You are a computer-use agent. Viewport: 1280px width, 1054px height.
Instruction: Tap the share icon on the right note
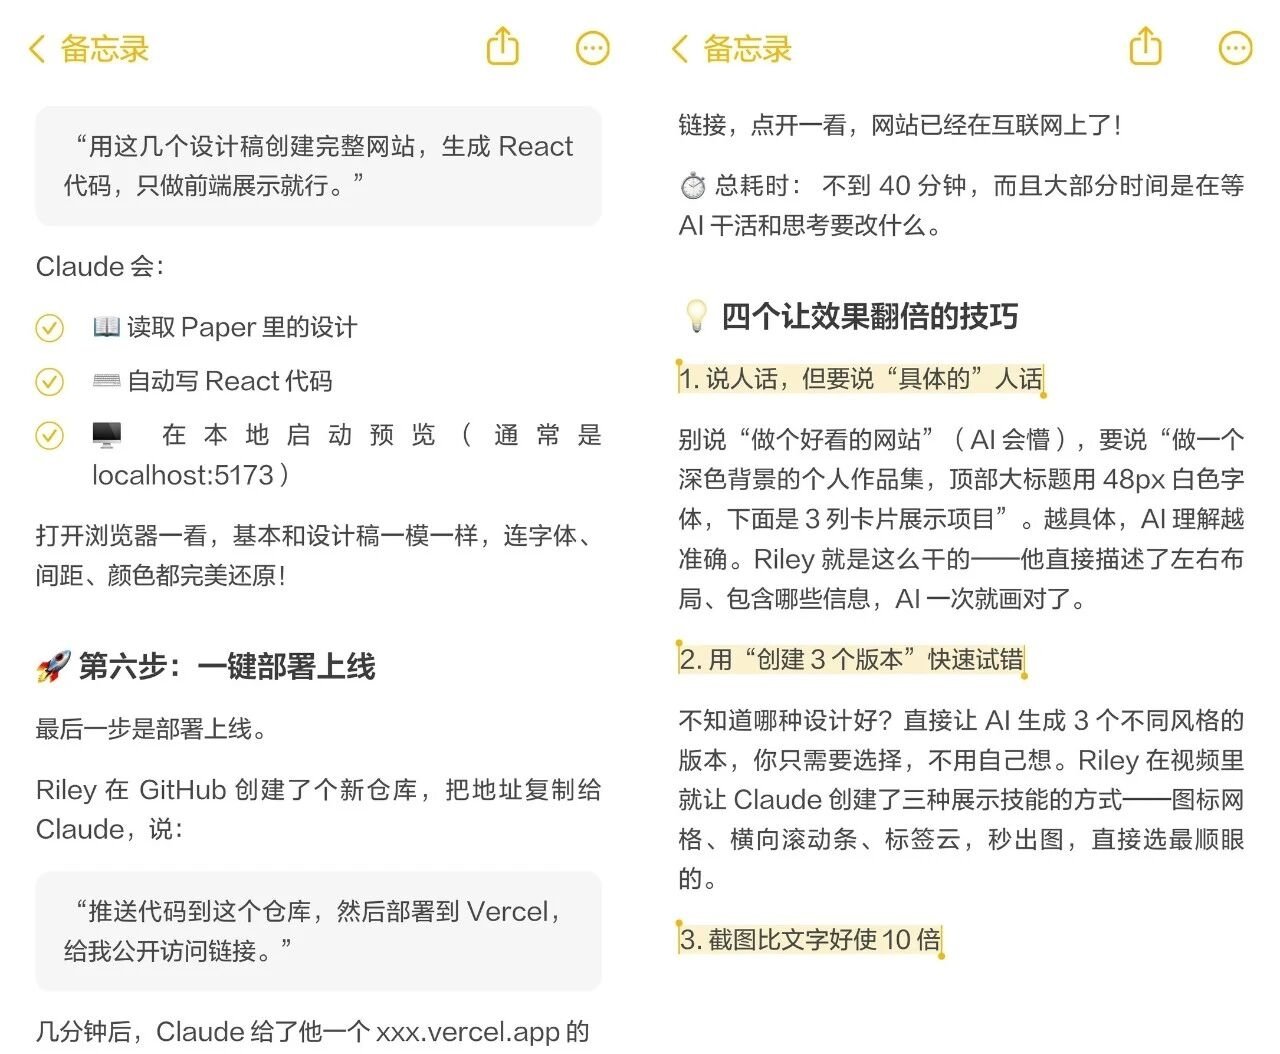click(x=1144, y=47)
